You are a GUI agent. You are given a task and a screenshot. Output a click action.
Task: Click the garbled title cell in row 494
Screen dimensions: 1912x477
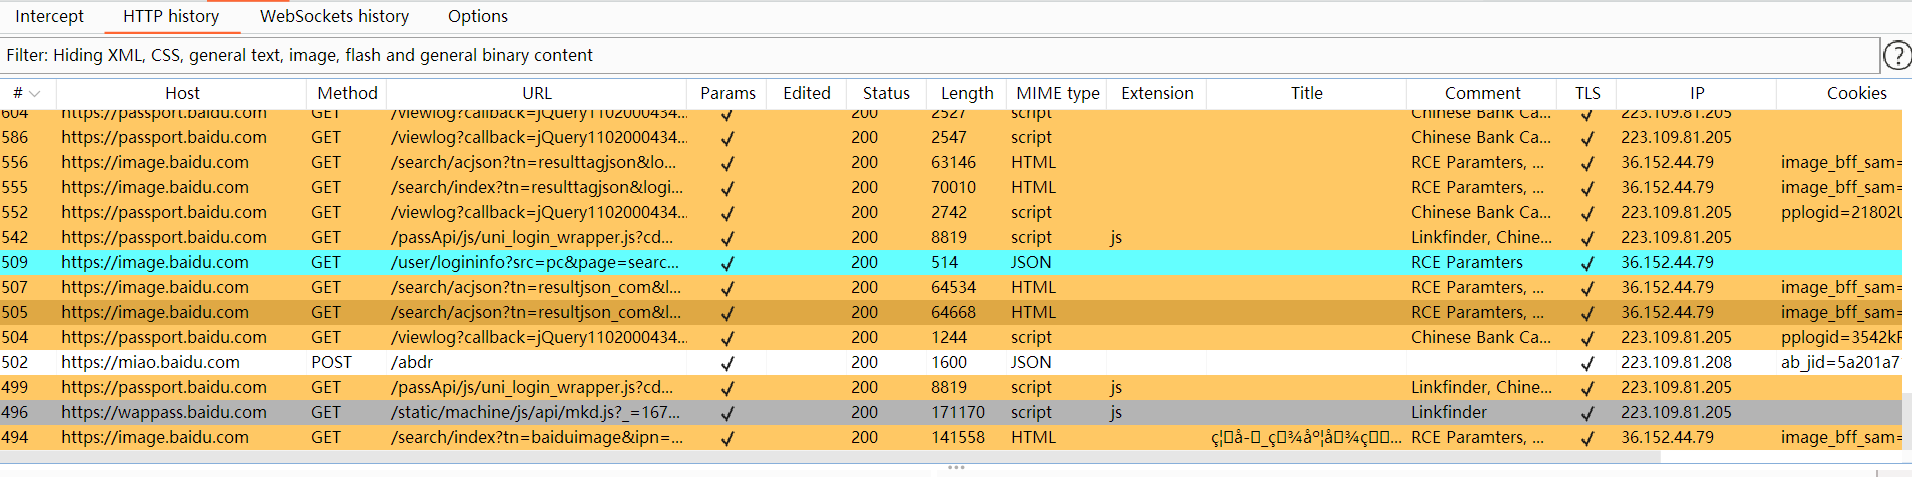point(1306,437)
